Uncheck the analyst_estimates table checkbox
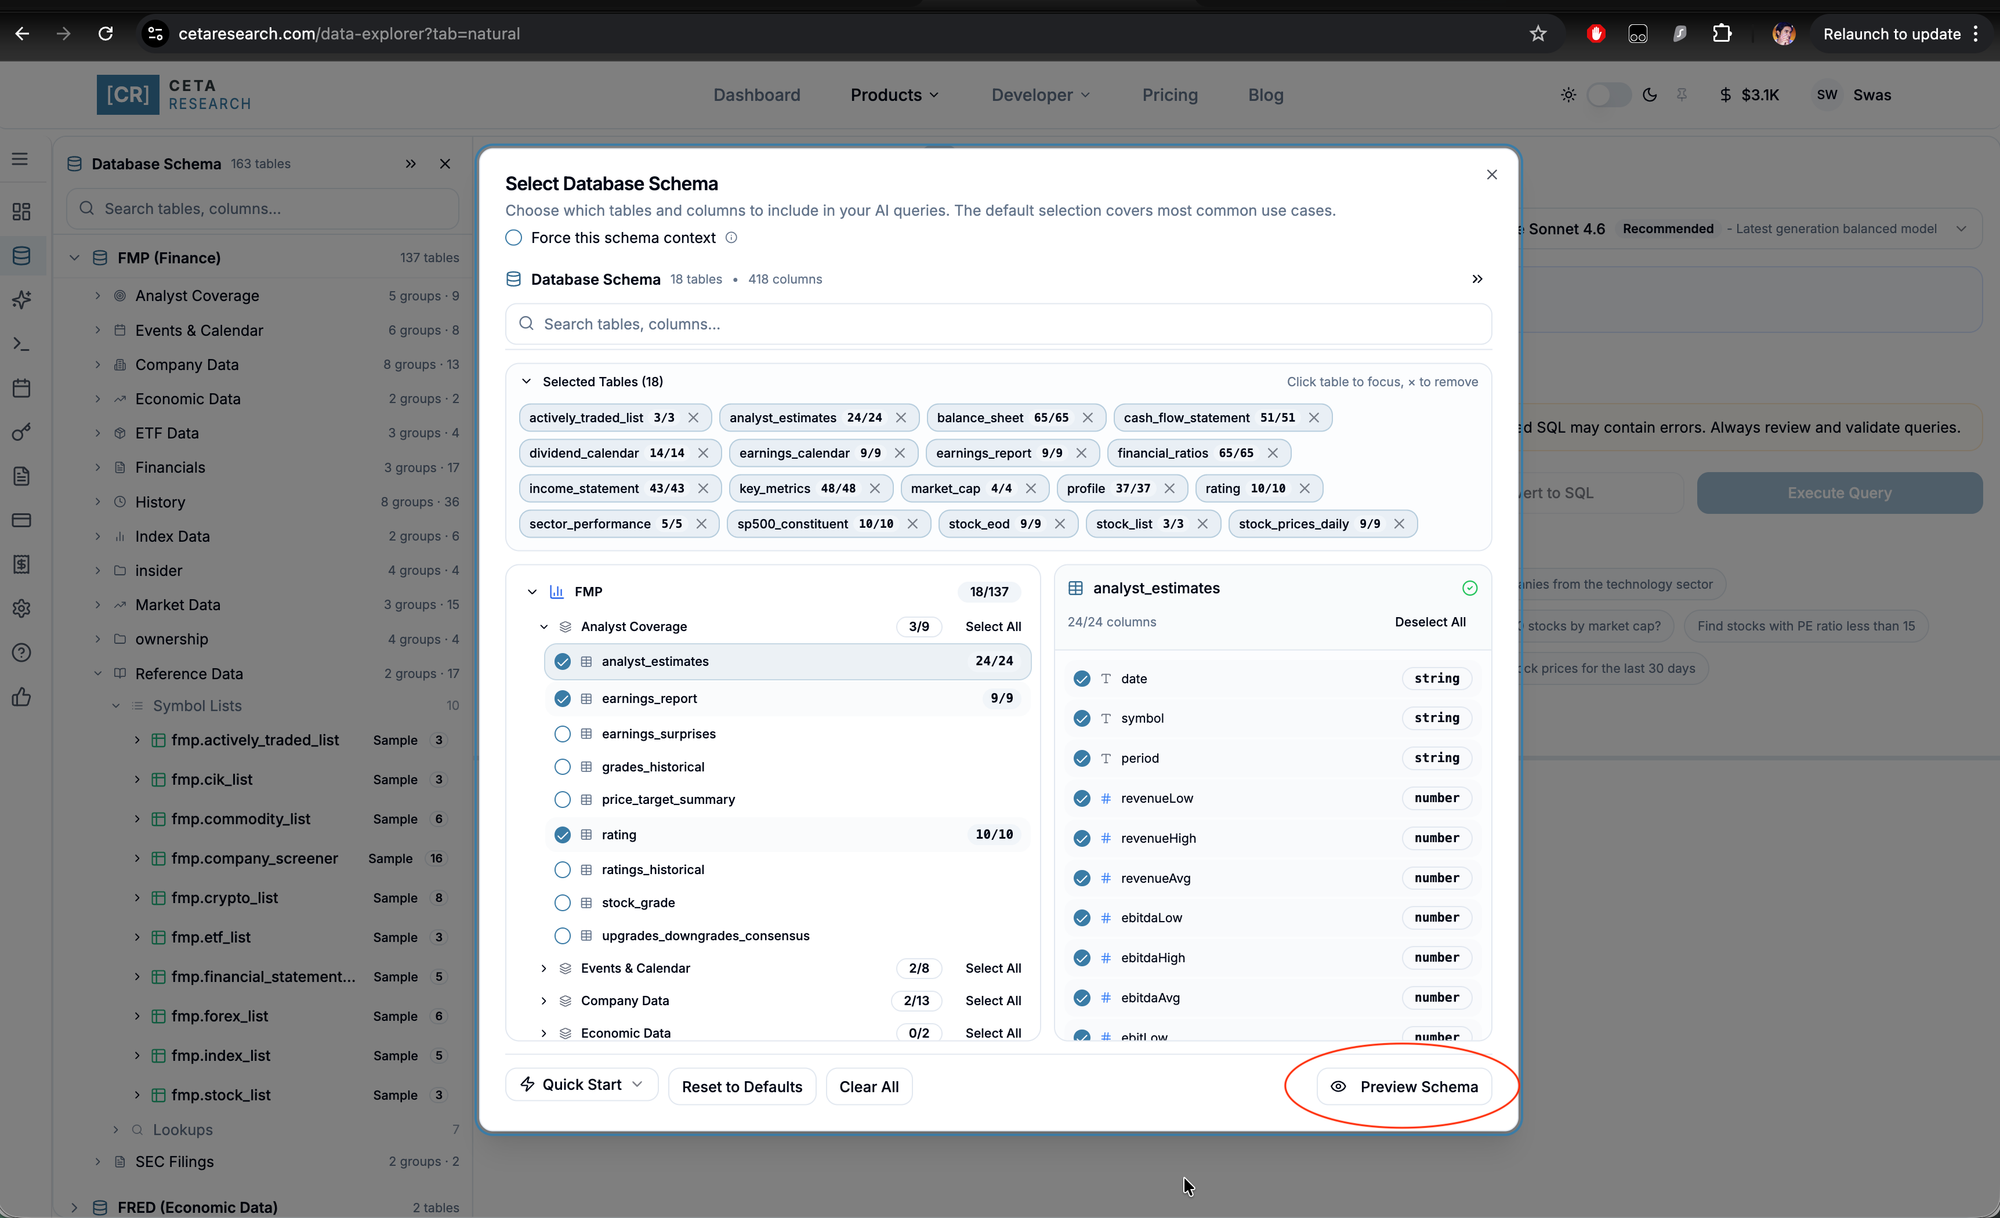 click(562, 662)
